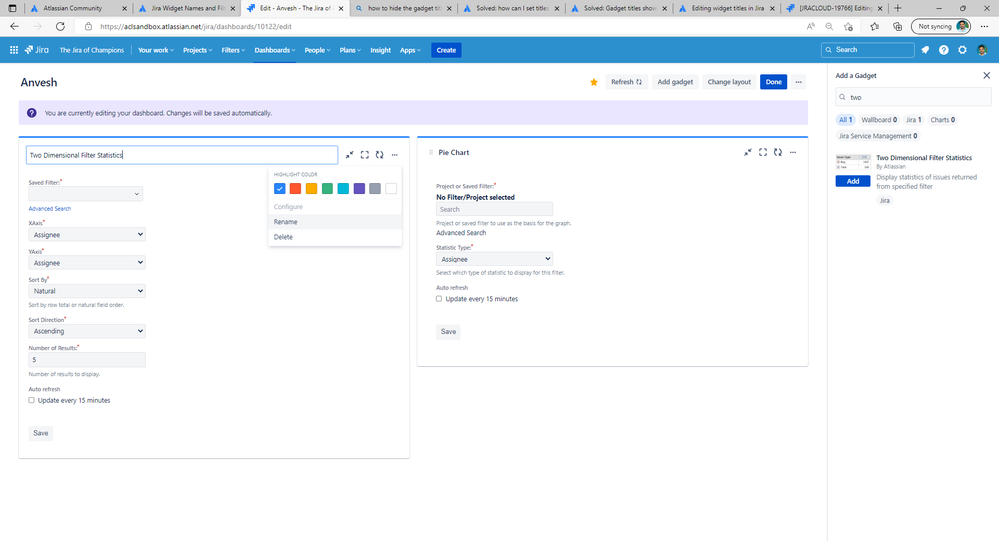999x541 pixels.
Task: Select the All 1 gadget category filter
Action: (x=845, y=120)
